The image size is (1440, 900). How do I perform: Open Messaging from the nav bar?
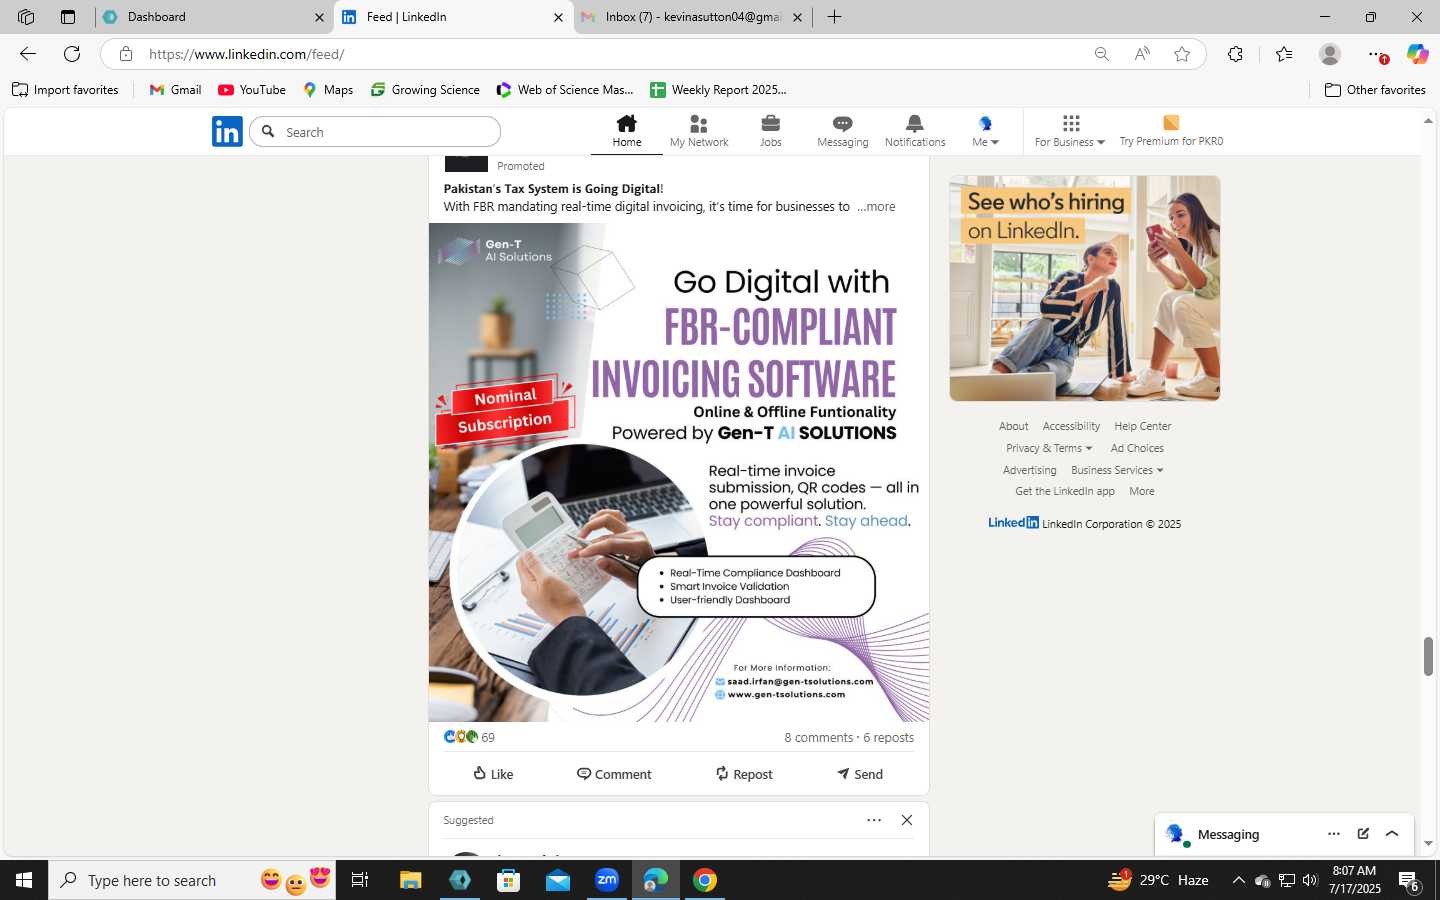point(842,131)
